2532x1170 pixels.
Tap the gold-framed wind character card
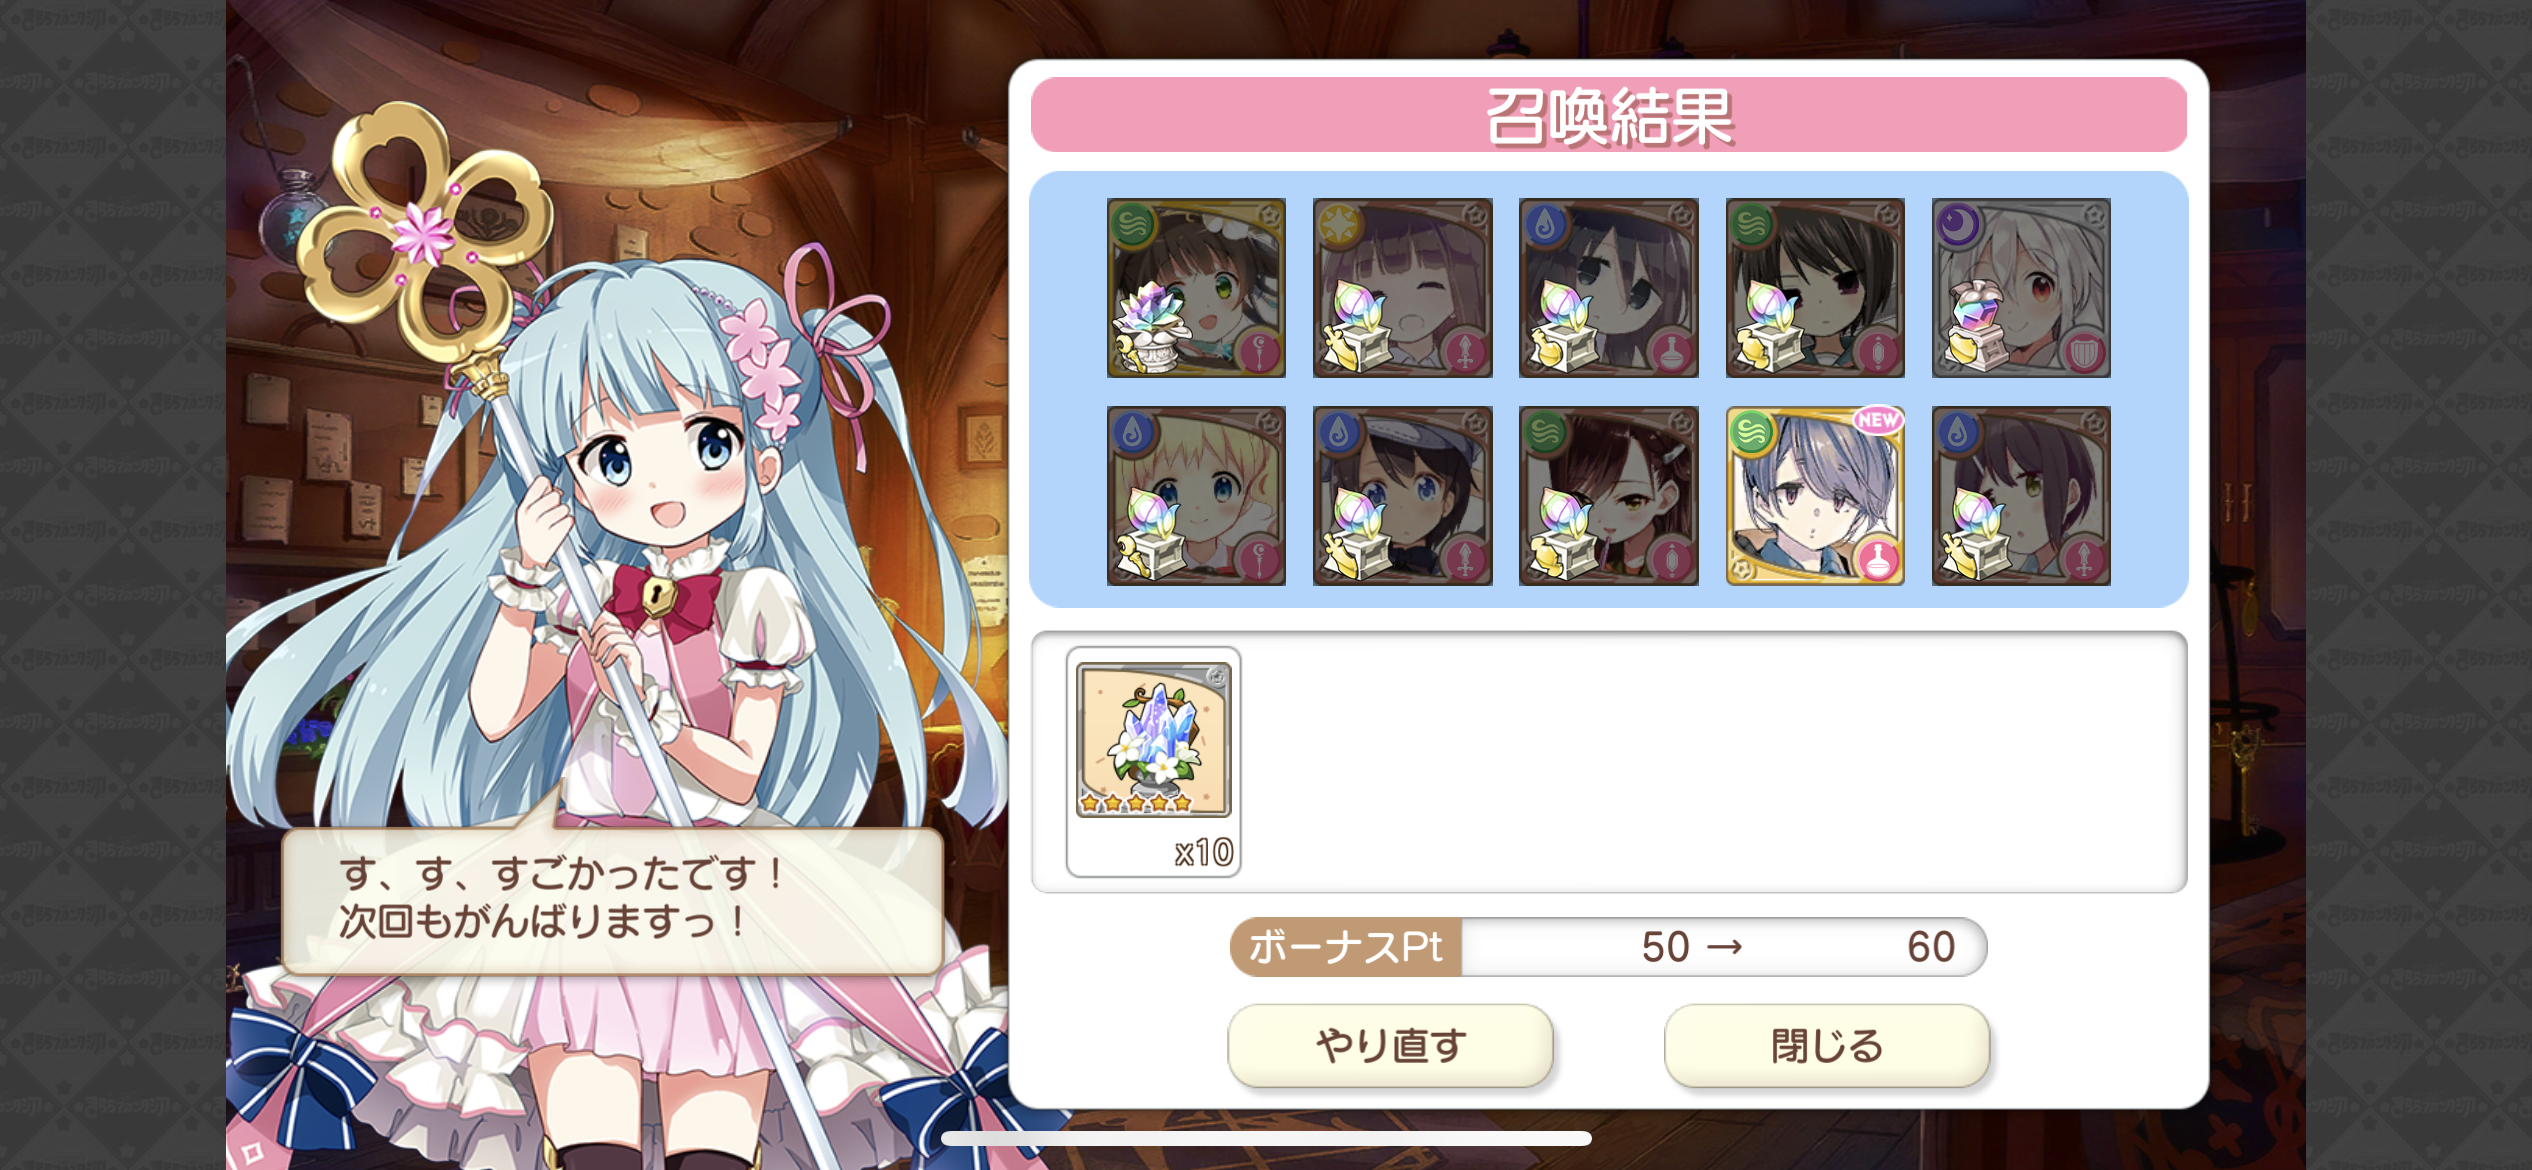coord(1814,495)
